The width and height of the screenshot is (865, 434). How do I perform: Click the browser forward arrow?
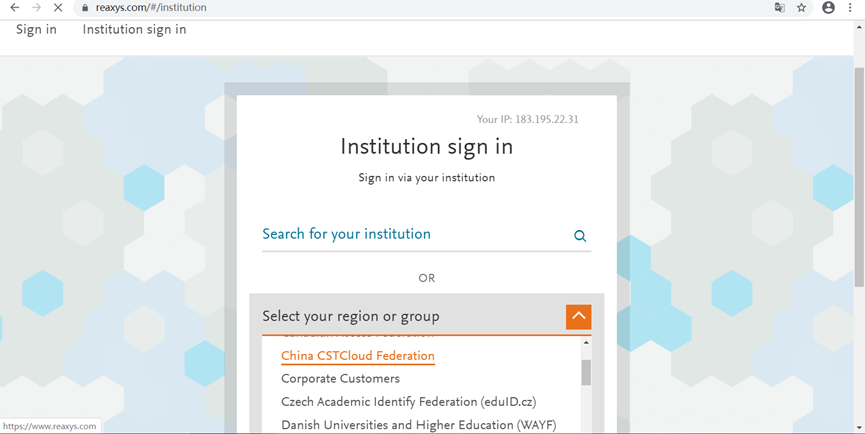click(x=36, y=7)
